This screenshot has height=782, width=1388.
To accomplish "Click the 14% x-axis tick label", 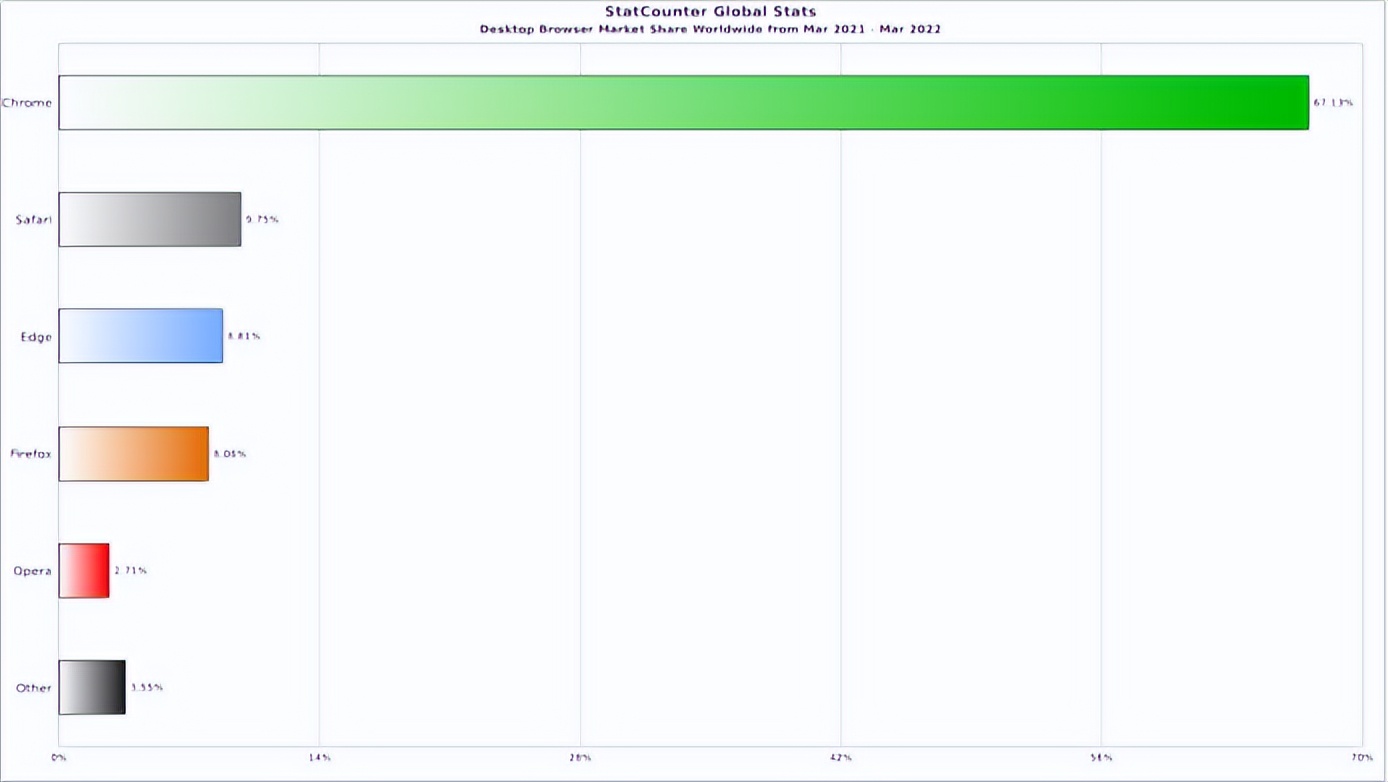I will click(x=320, y=757).
